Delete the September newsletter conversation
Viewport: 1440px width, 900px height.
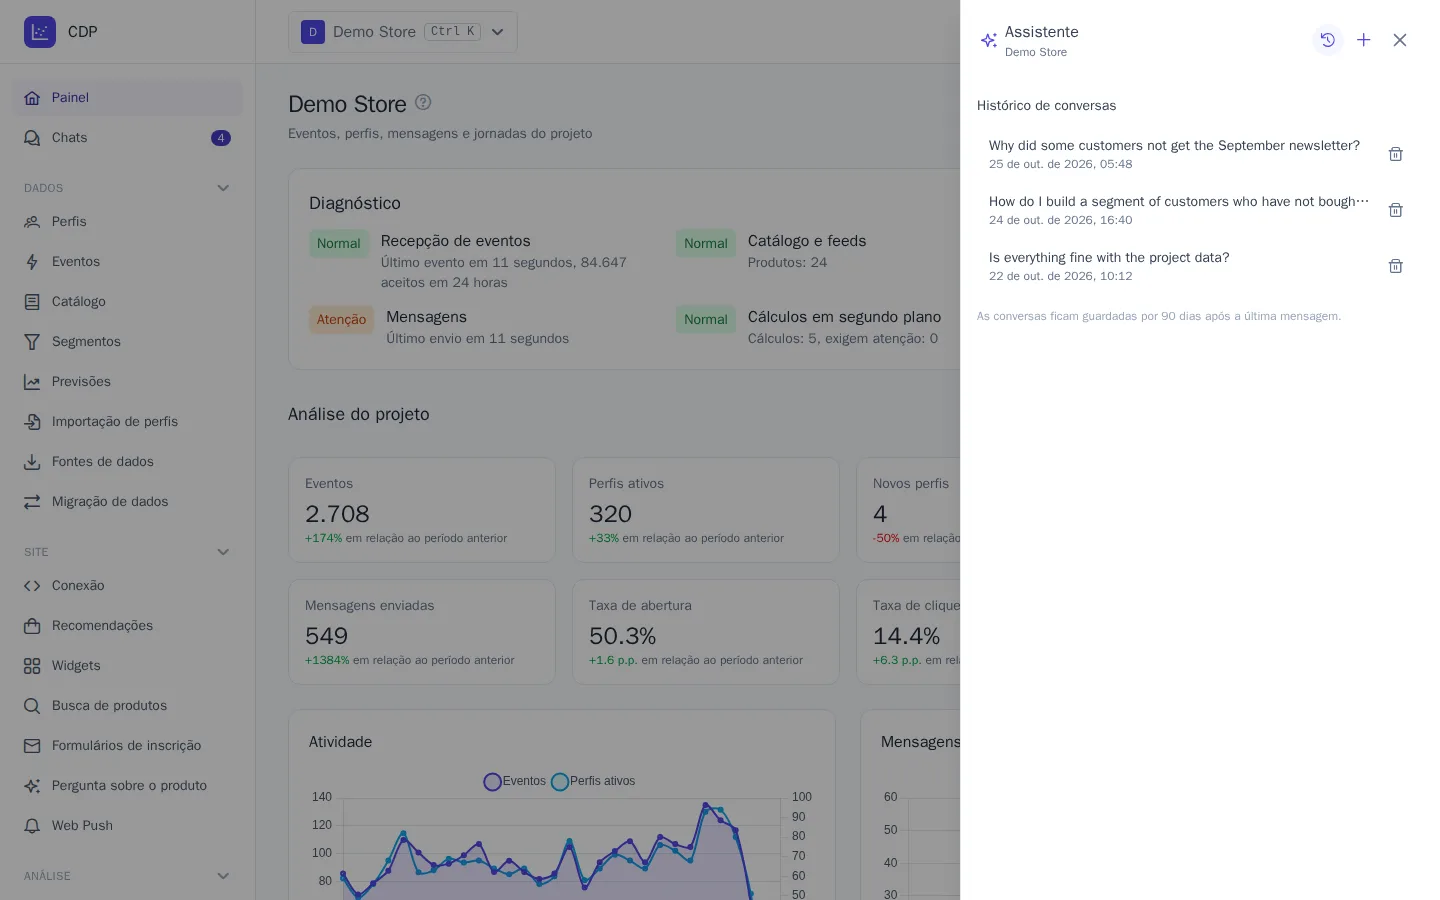click(1395, 154)
